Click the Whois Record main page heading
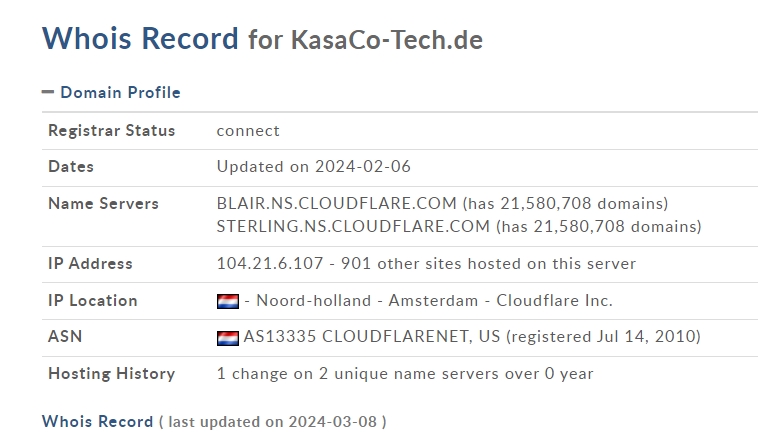The height and width of the screenshot is (438, 758). 140,38
